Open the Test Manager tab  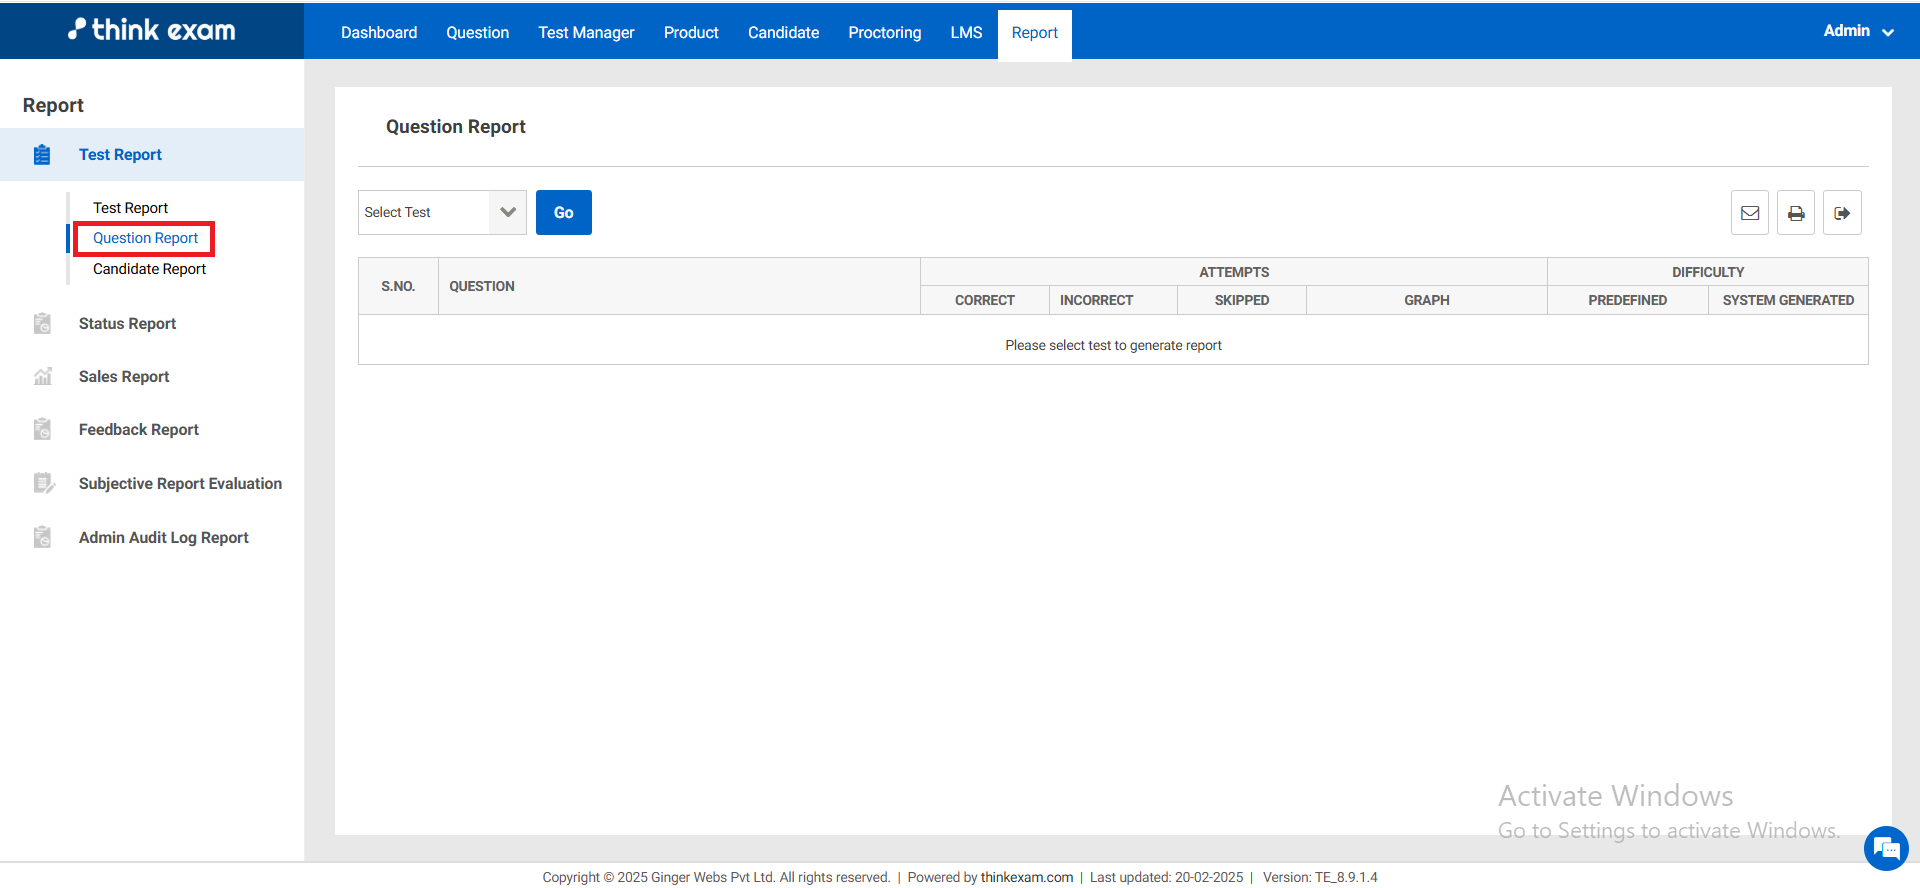point(586,33)
